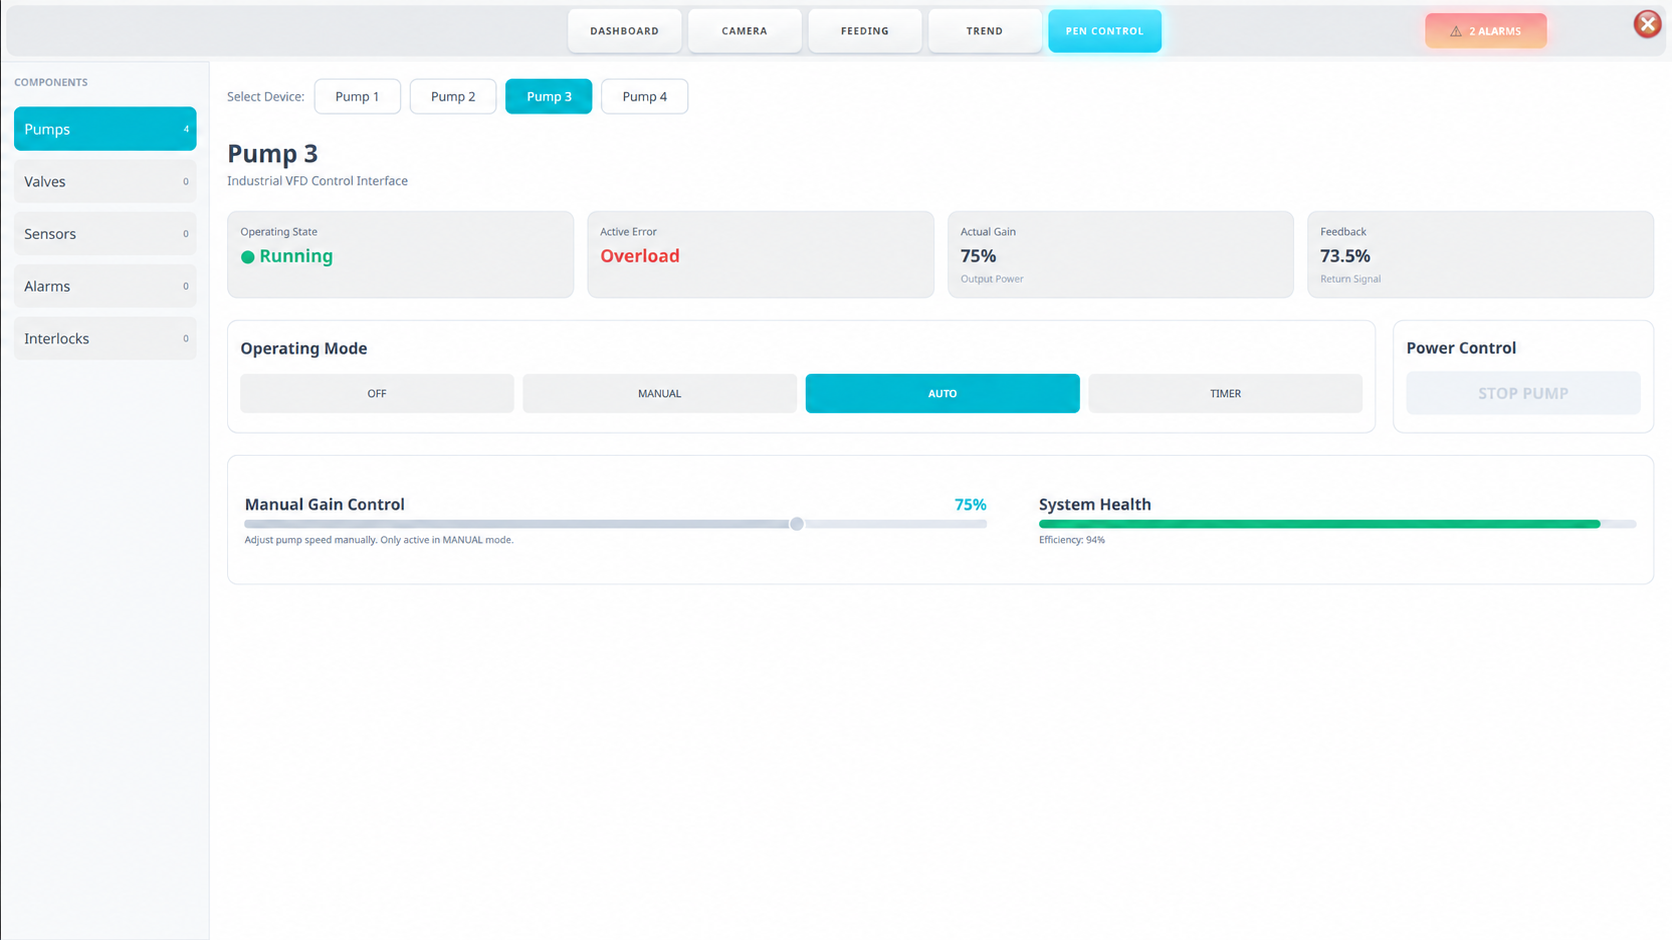This screenshot has height=940, width=1672.
Task: Close the panel with the red X icon
Action: [1647, 24]
